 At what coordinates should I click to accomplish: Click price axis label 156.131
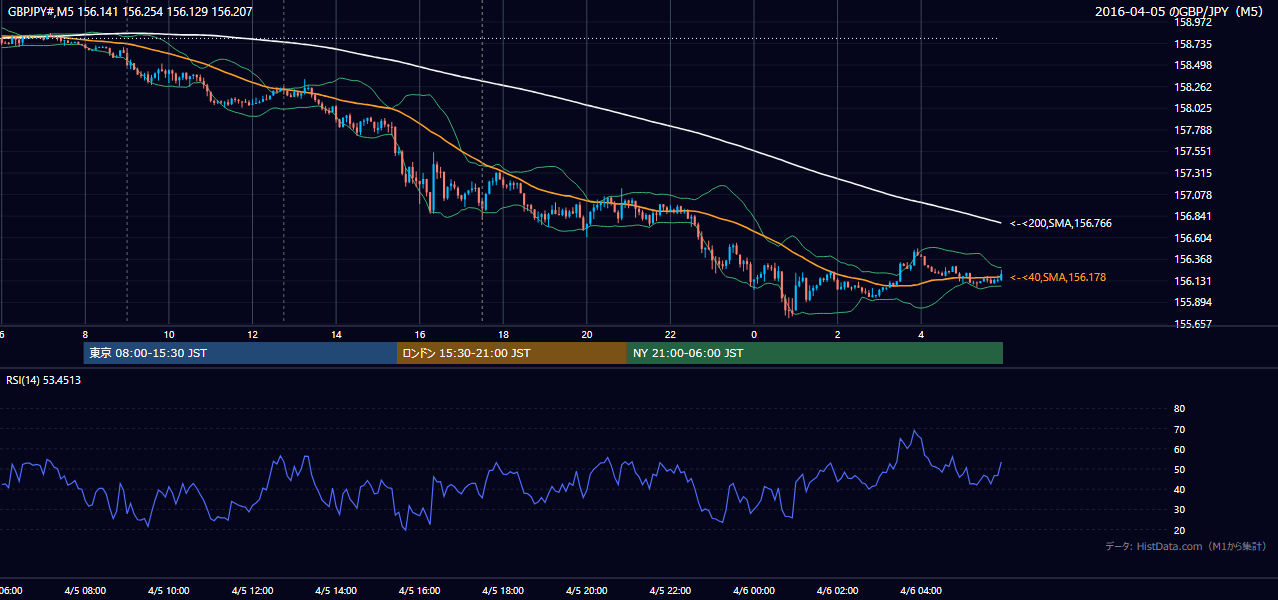pyautogui.click(x=1192, y=281)
